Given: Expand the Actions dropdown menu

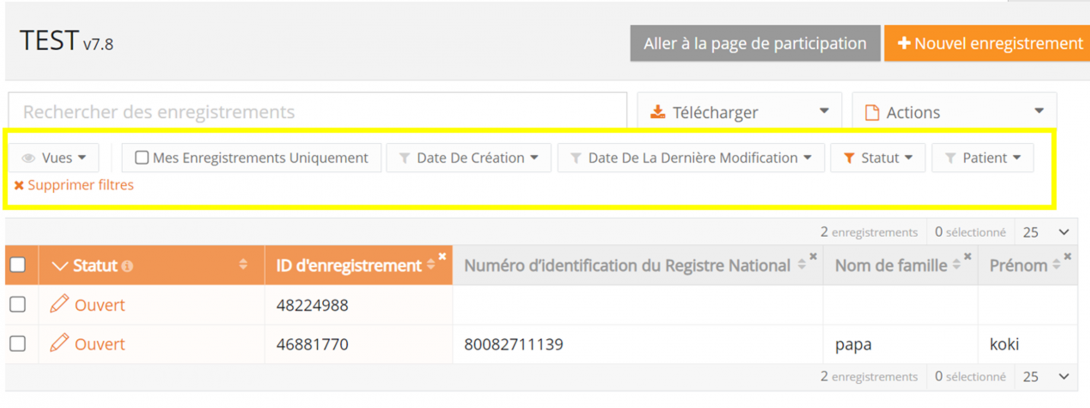Looking at the screenshot, I should [x=954, y=112].
